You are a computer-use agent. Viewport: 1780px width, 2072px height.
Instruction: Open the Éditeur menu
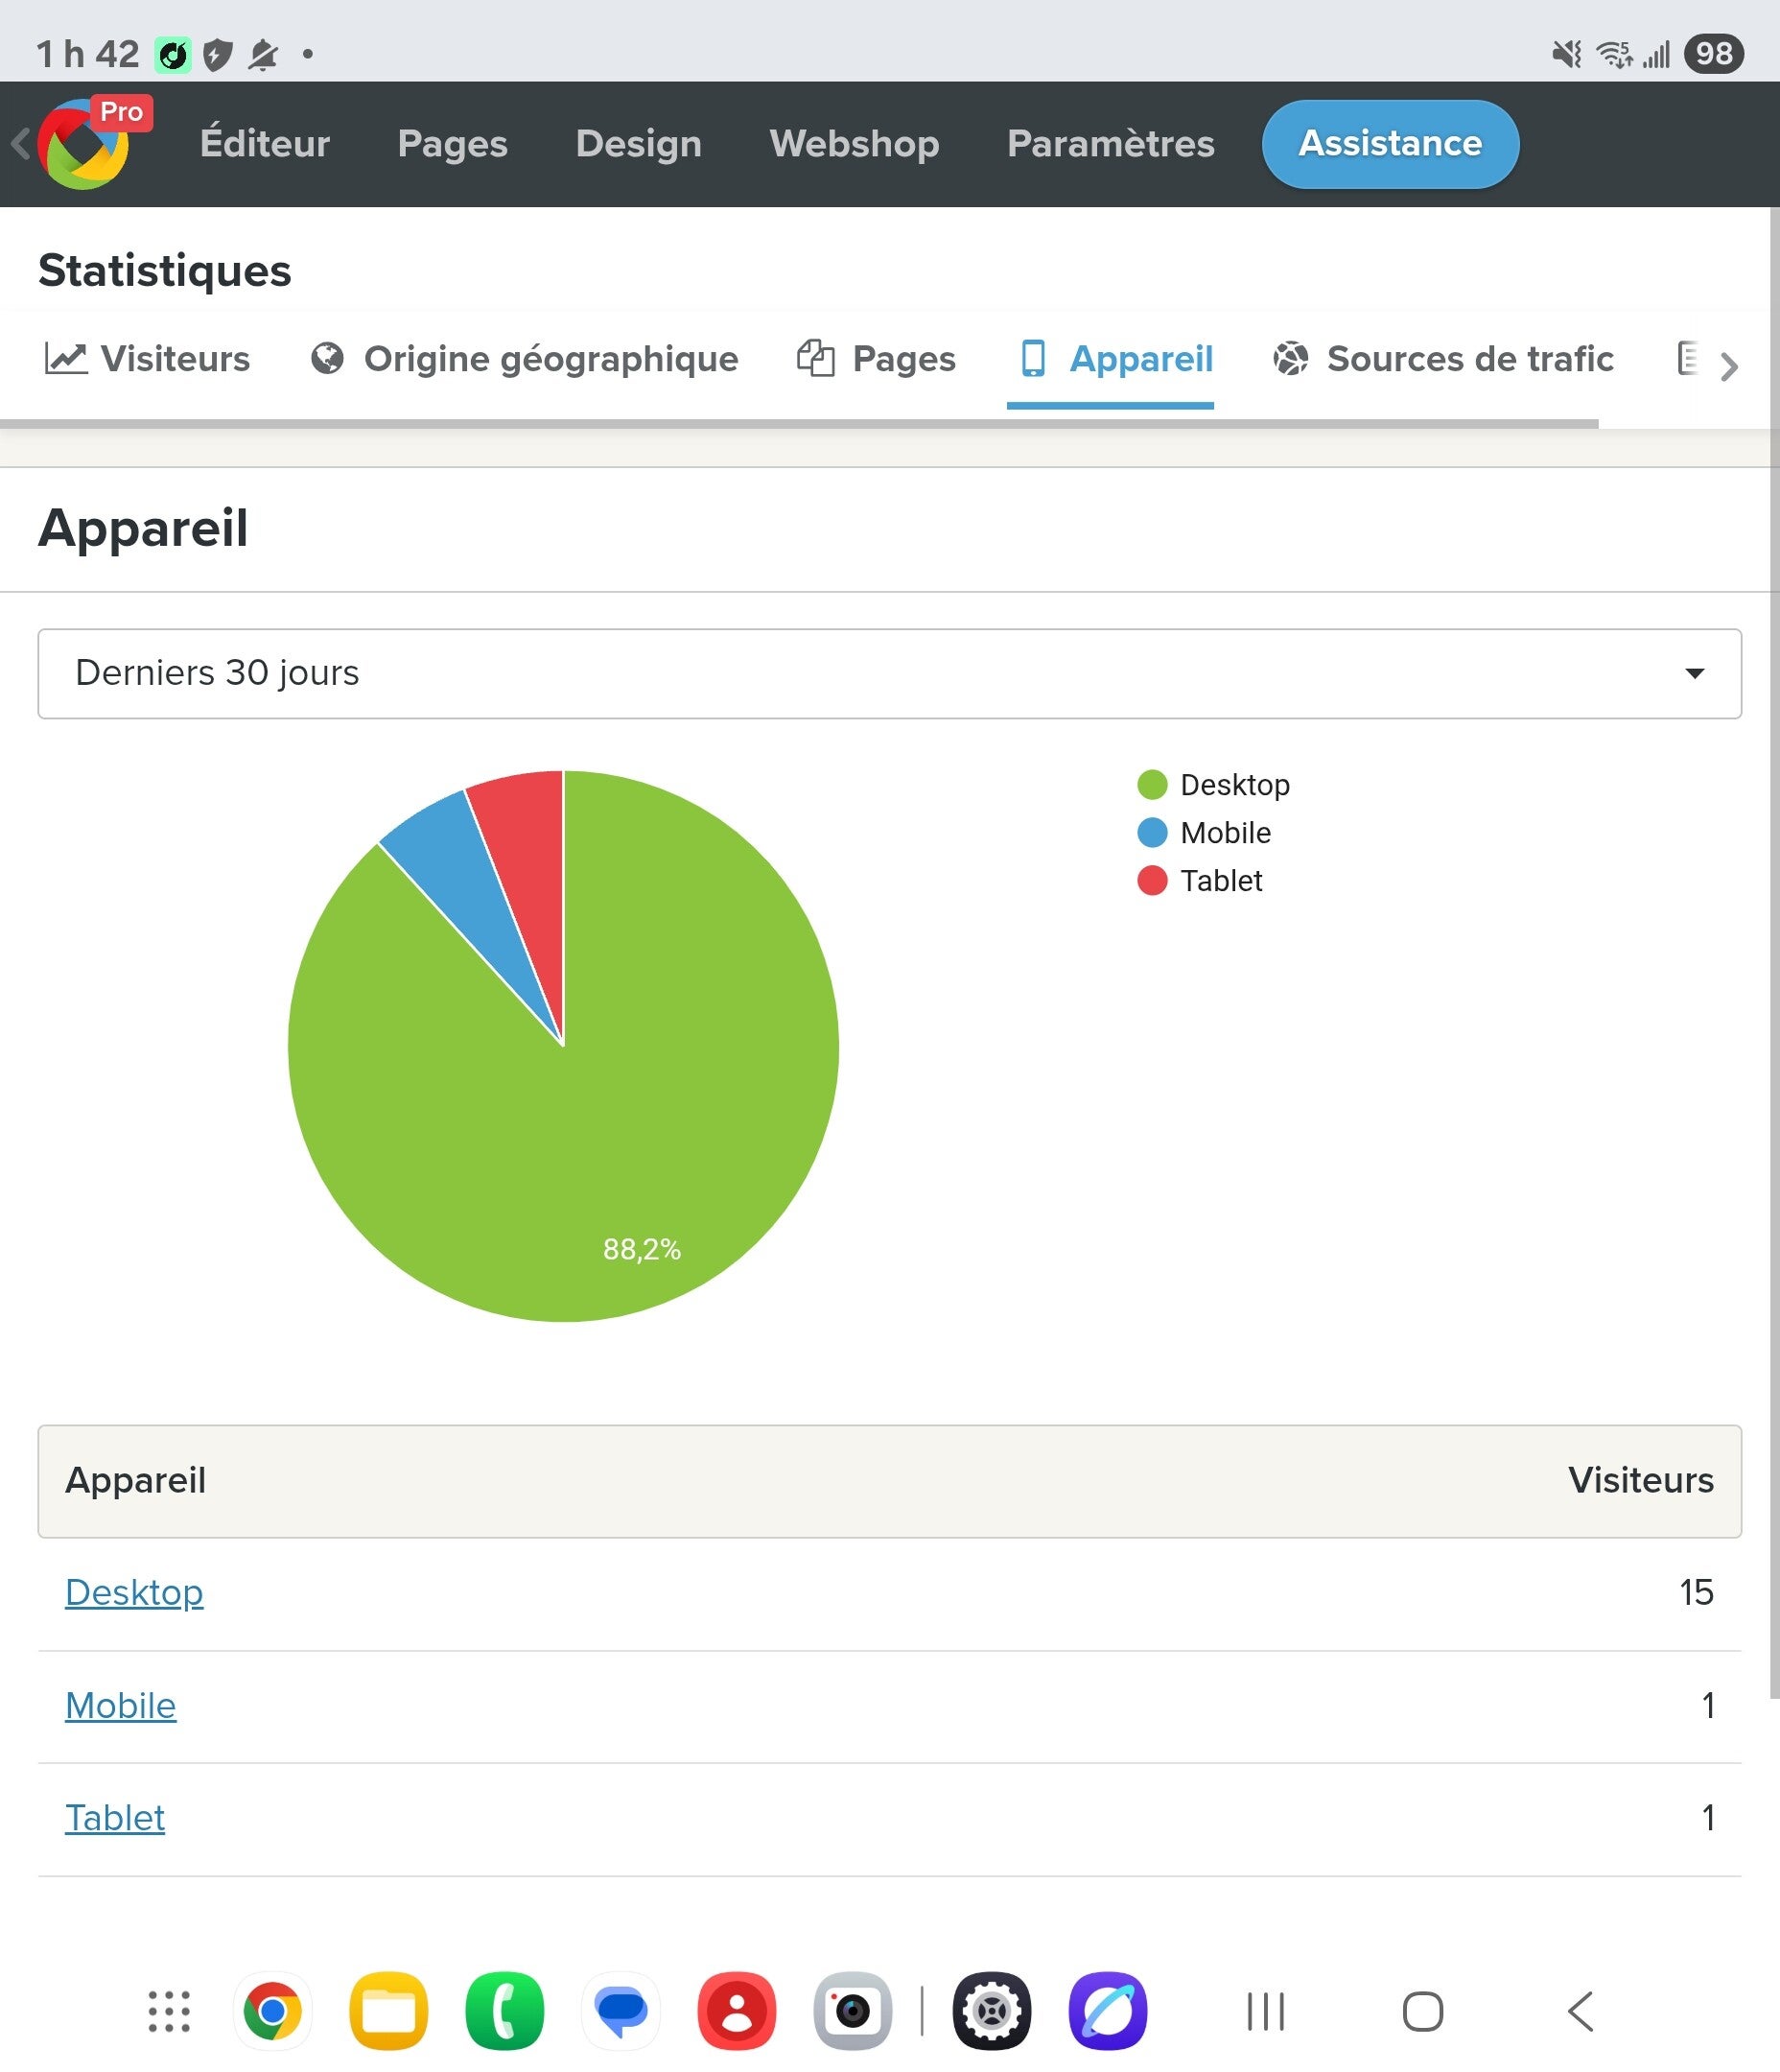(x=264, y=143)
